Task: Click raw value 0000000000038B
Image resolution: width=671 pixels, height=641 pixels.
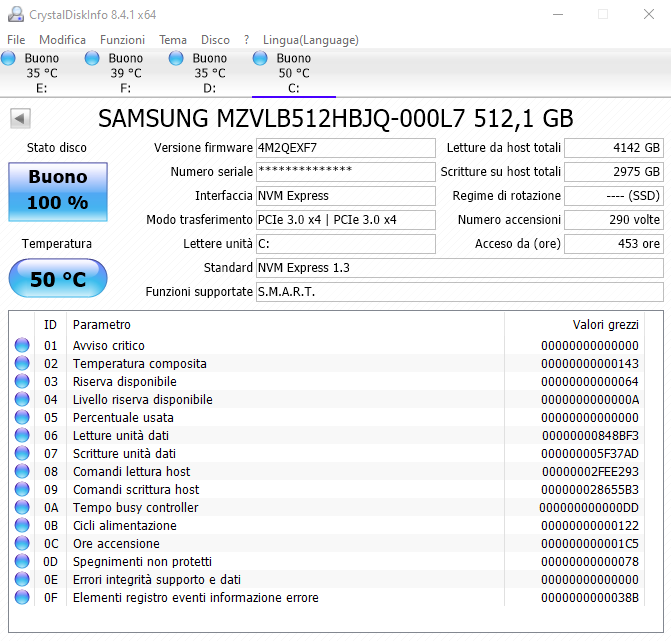Action: pos(590,597)
